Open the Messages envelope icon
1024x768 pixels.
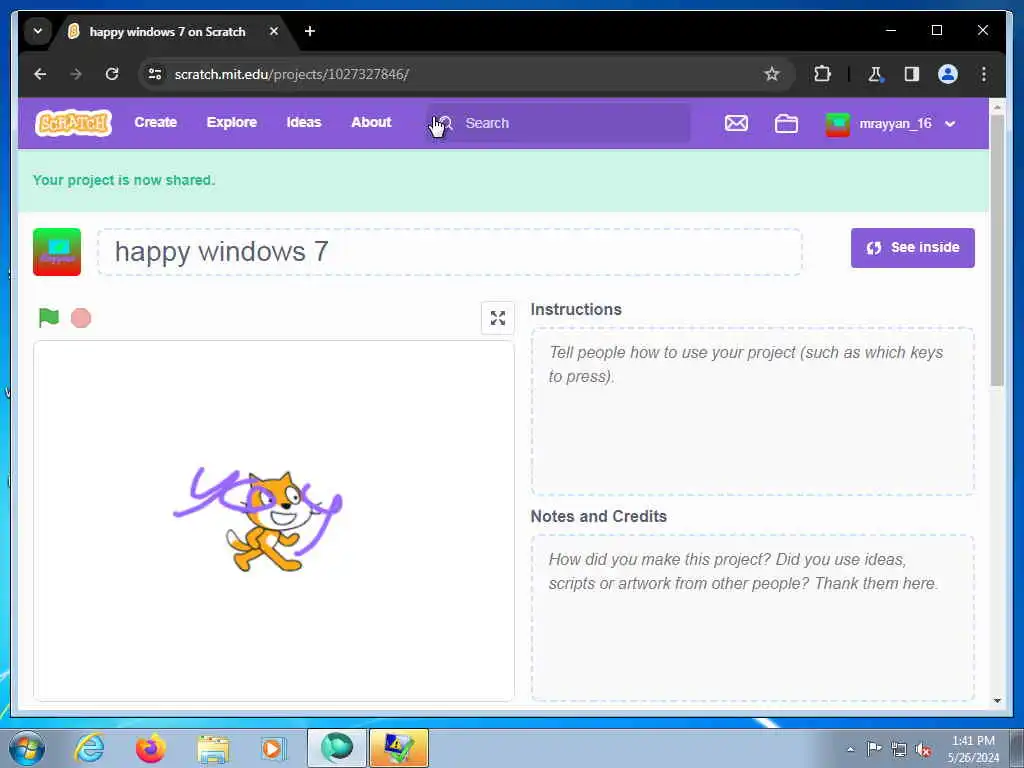click(736, 123)
